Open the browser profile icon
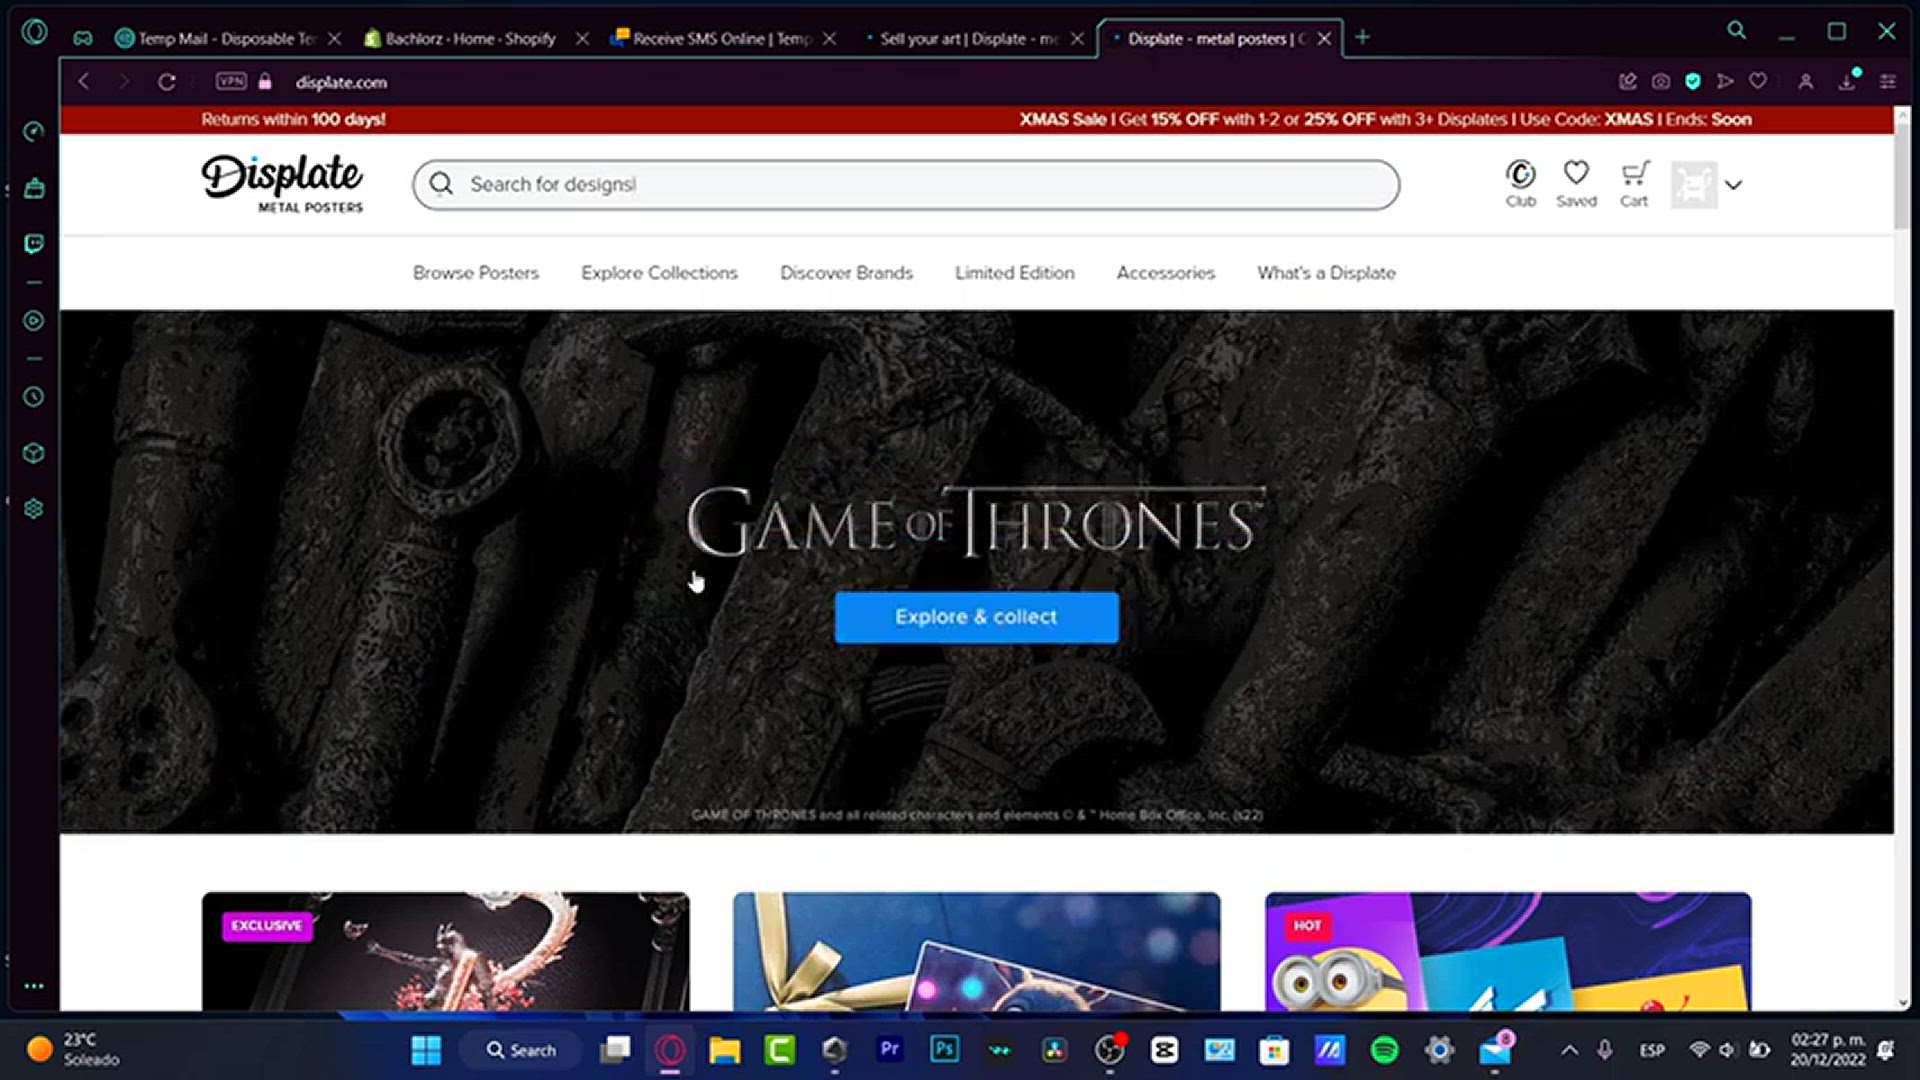The image size is (1920, 1080). click(1806, 82)
